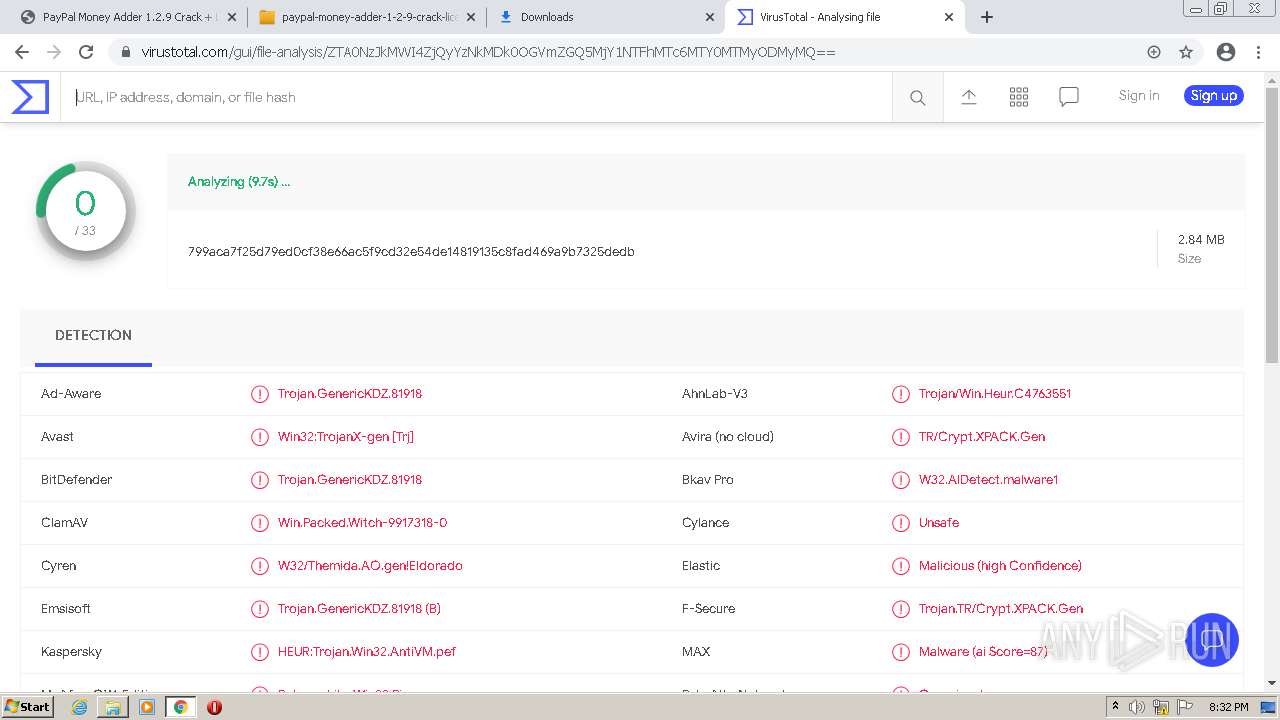This screenshot has height=720, width=1280.
Task: Show hidden system tray icons
Action: click(1115, 707)
